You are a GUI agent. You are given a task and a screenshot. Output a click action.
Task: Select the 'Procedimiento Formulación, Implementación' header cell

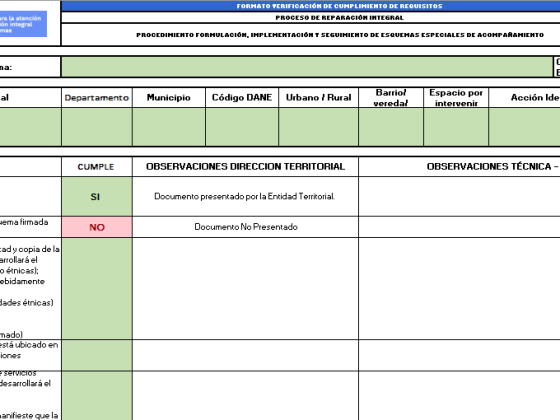[x=311, y=35]
